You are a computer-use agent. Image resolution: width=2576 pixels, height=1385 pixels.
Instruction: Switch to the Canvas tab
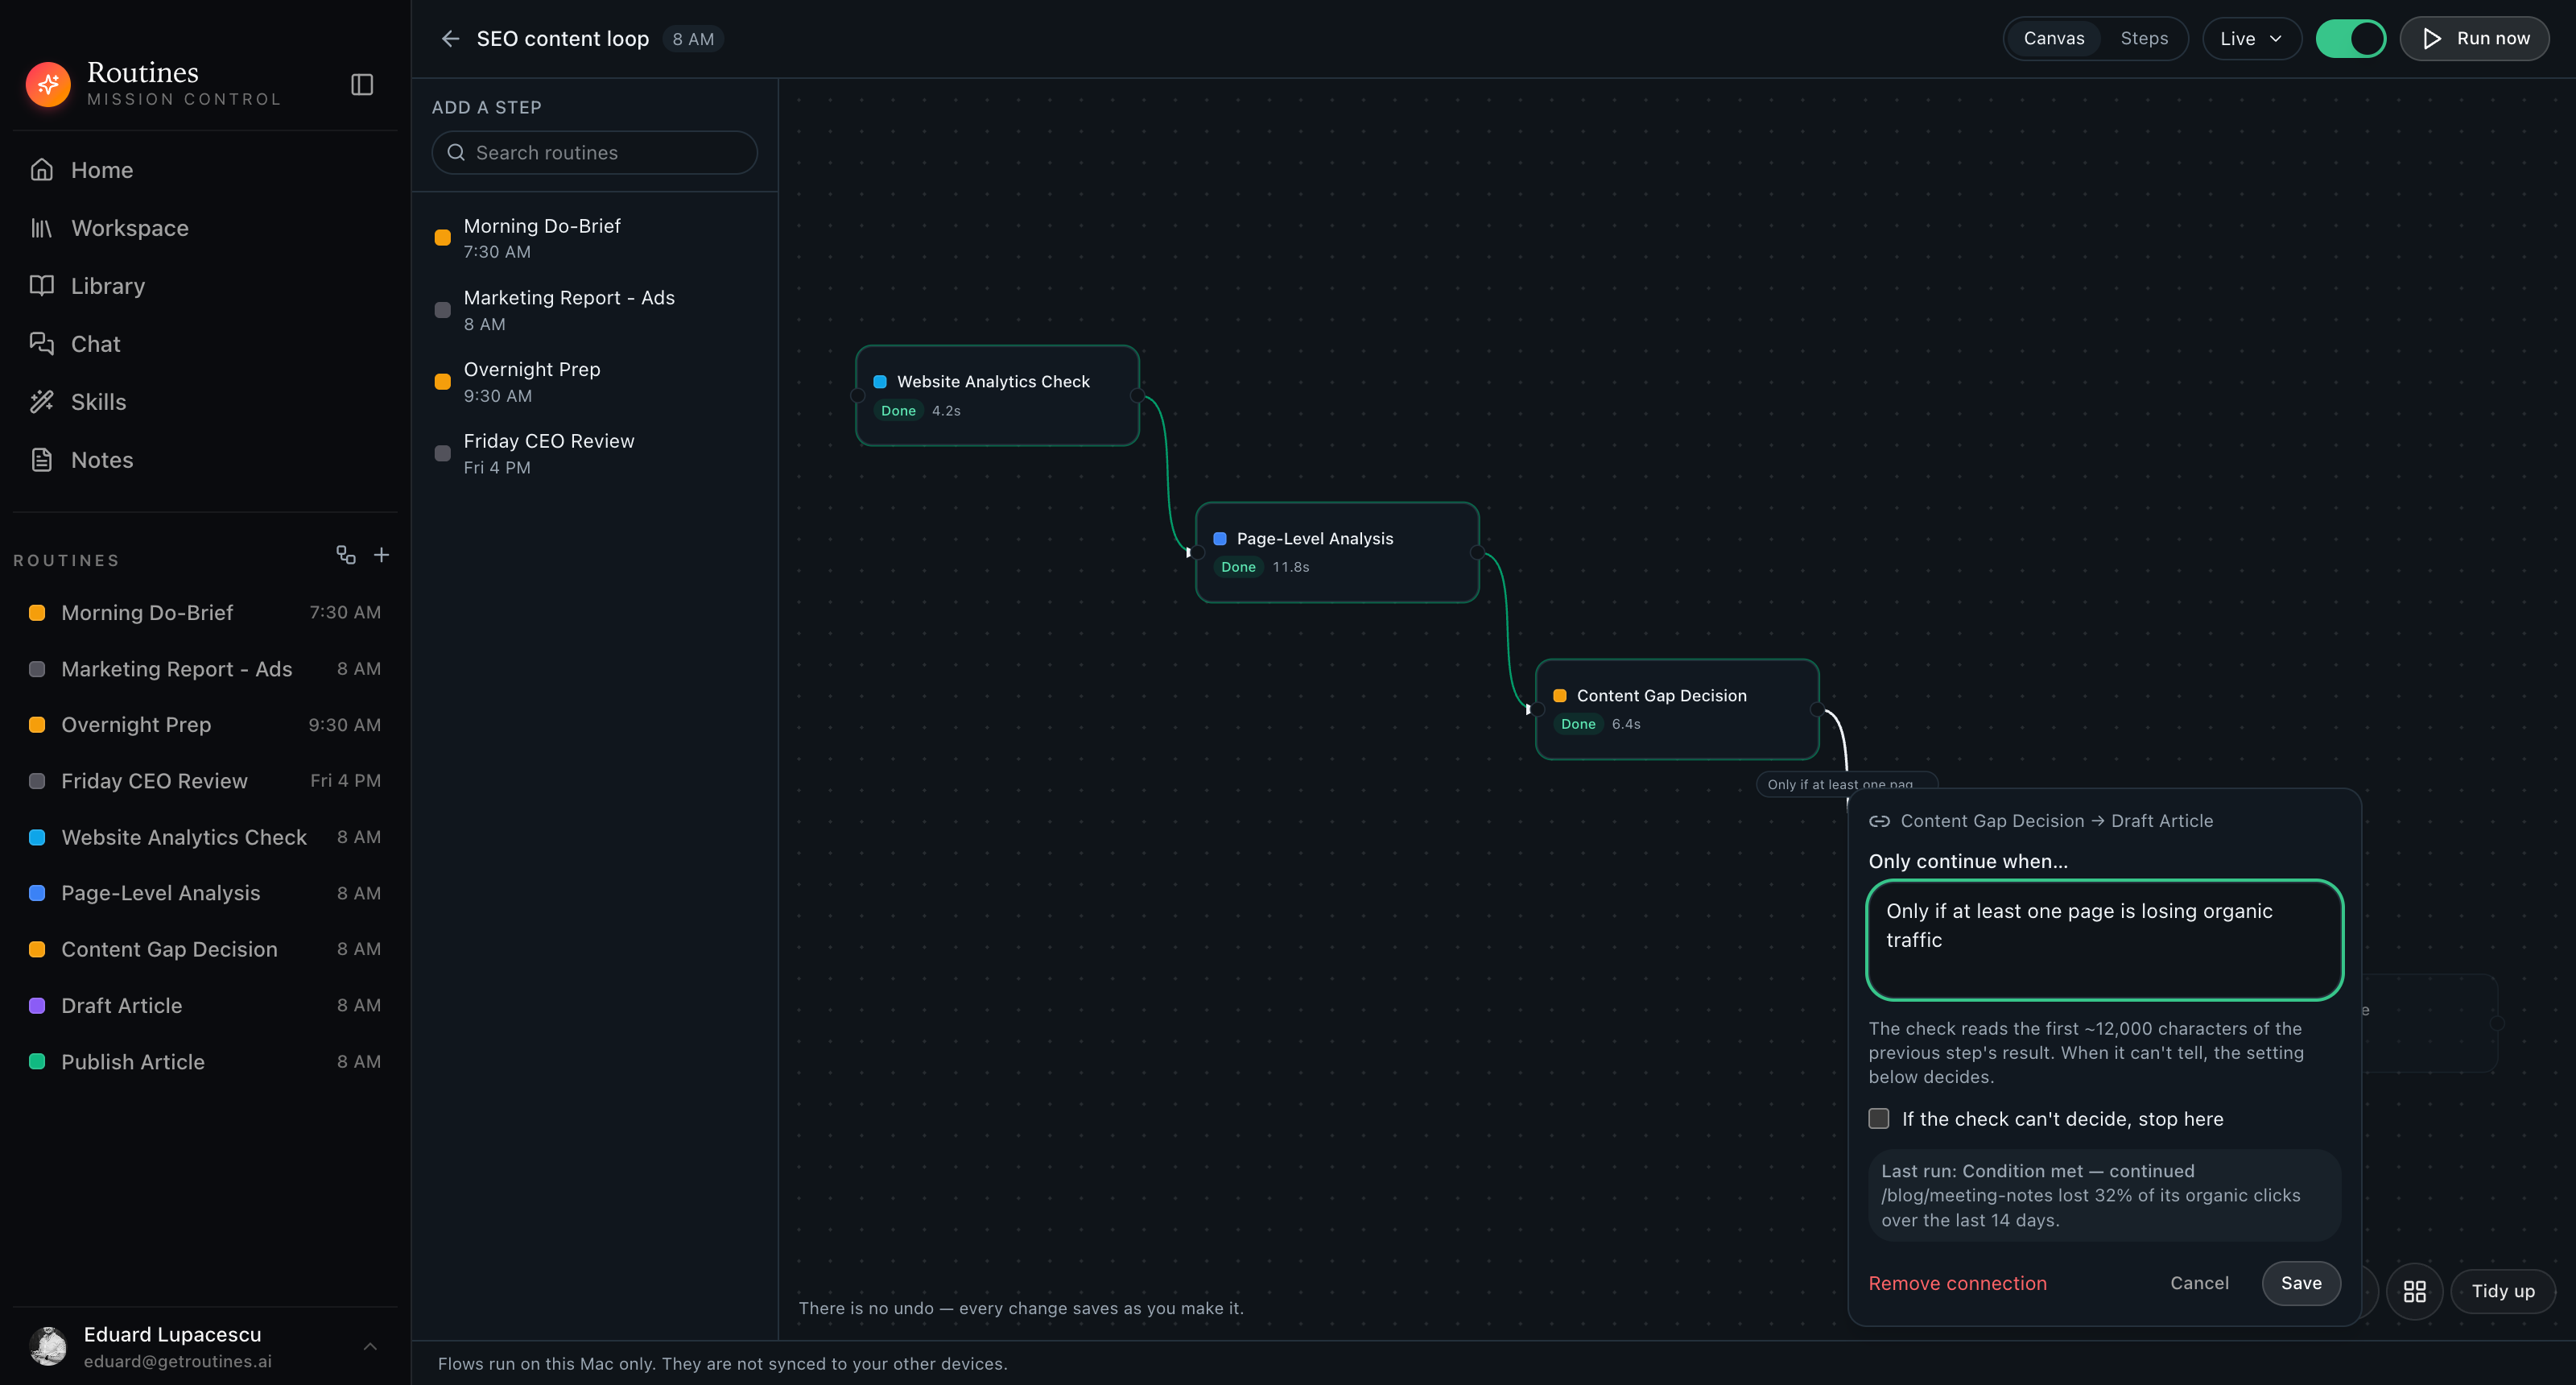(2054, 39)
